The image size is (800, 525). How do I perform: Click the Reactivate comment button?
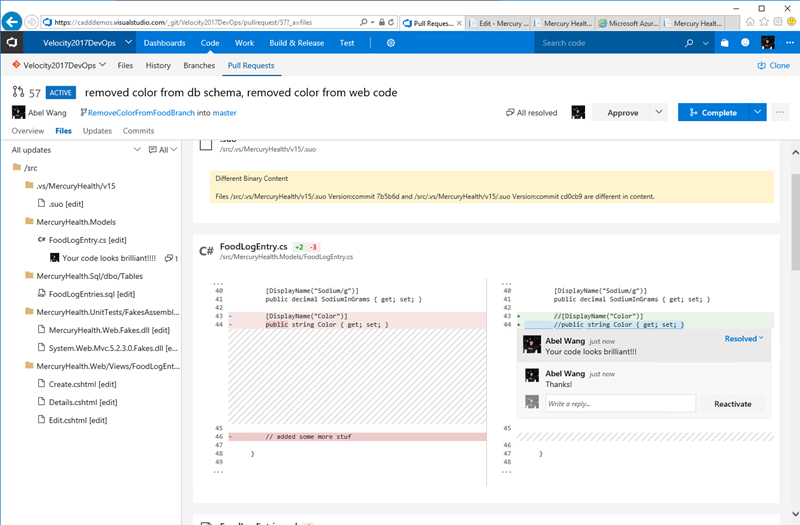(733, 404)
